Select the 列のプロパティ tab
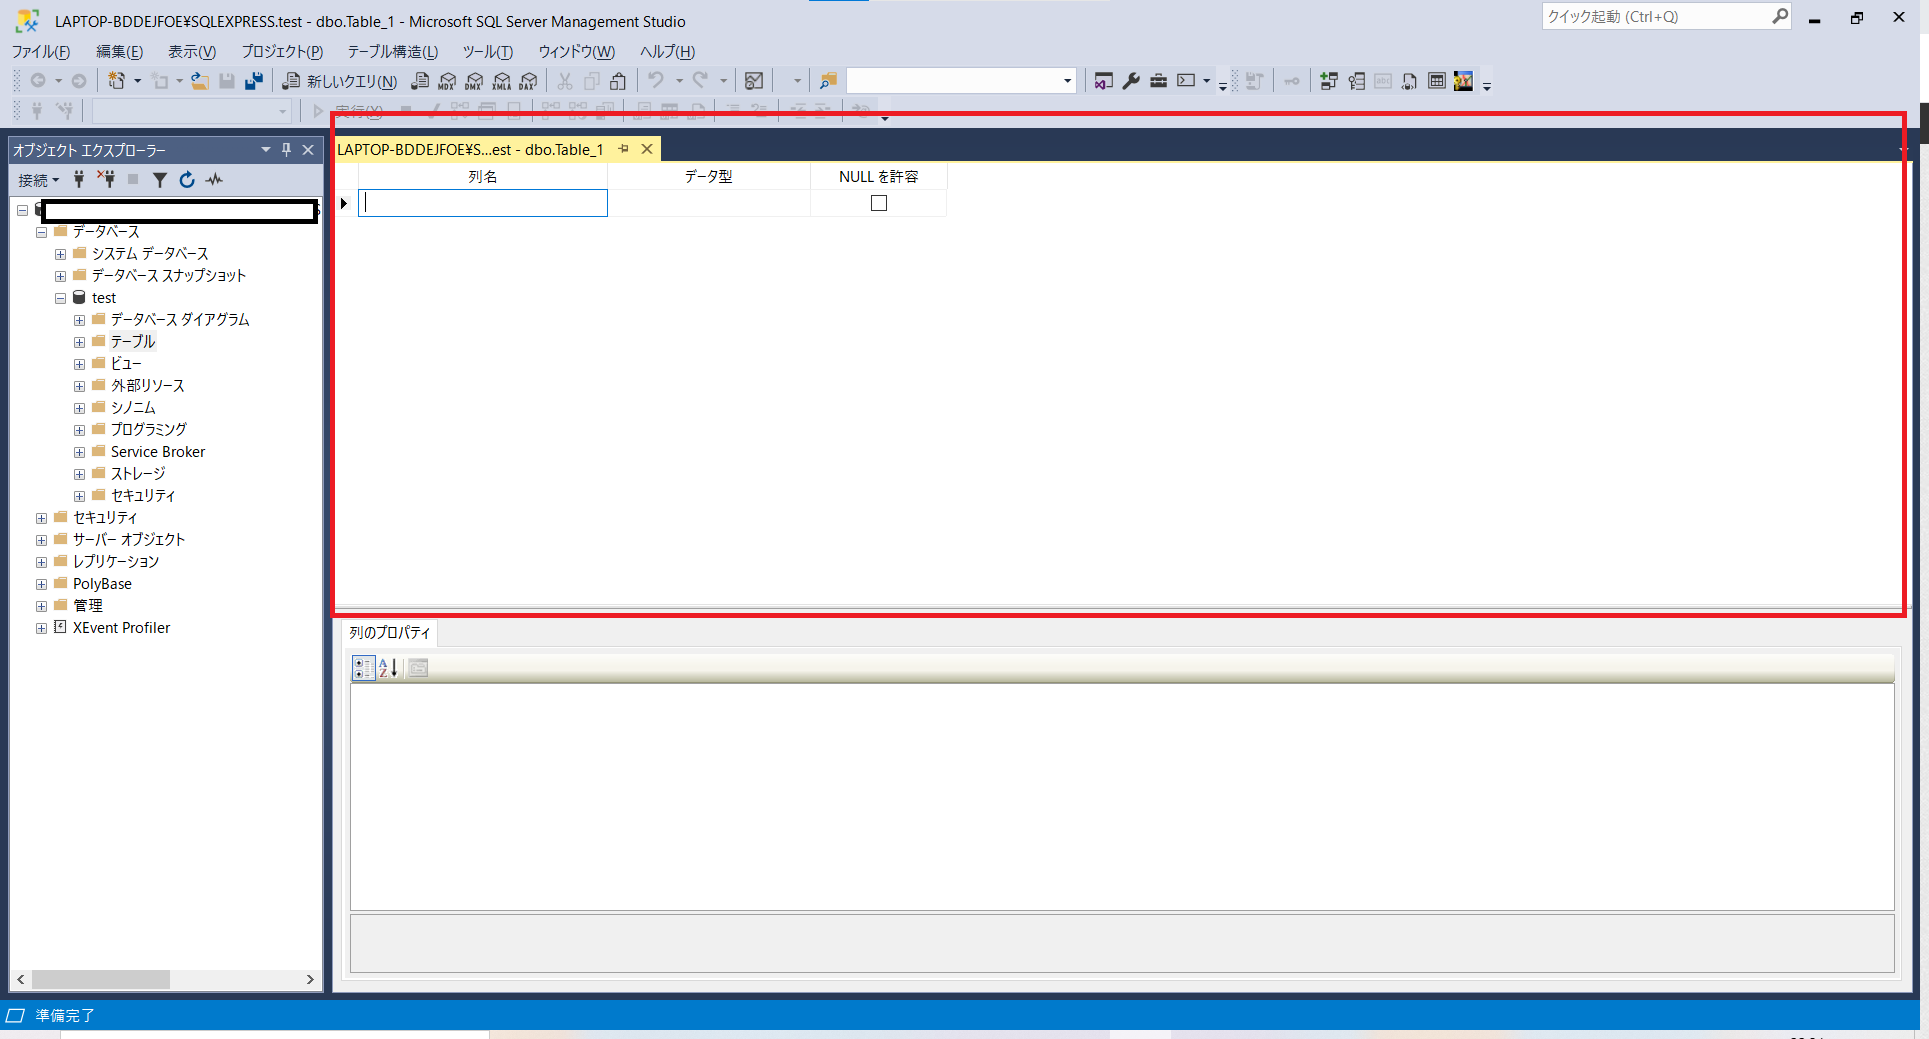The width and height of the screenshot is (1929, 1039). pyautogui.click(x=389, y=633)
